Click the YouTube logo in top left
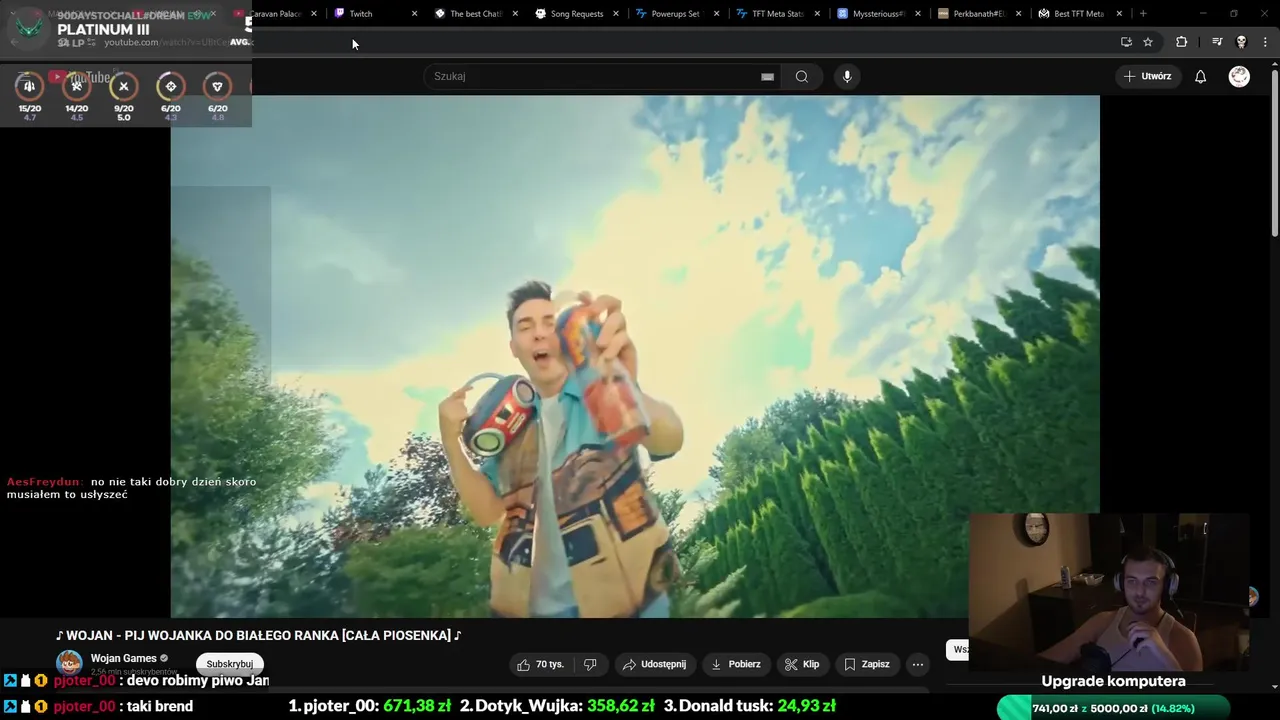The image size is (1280, 720). pyautogui.click(x=82, y=77)
